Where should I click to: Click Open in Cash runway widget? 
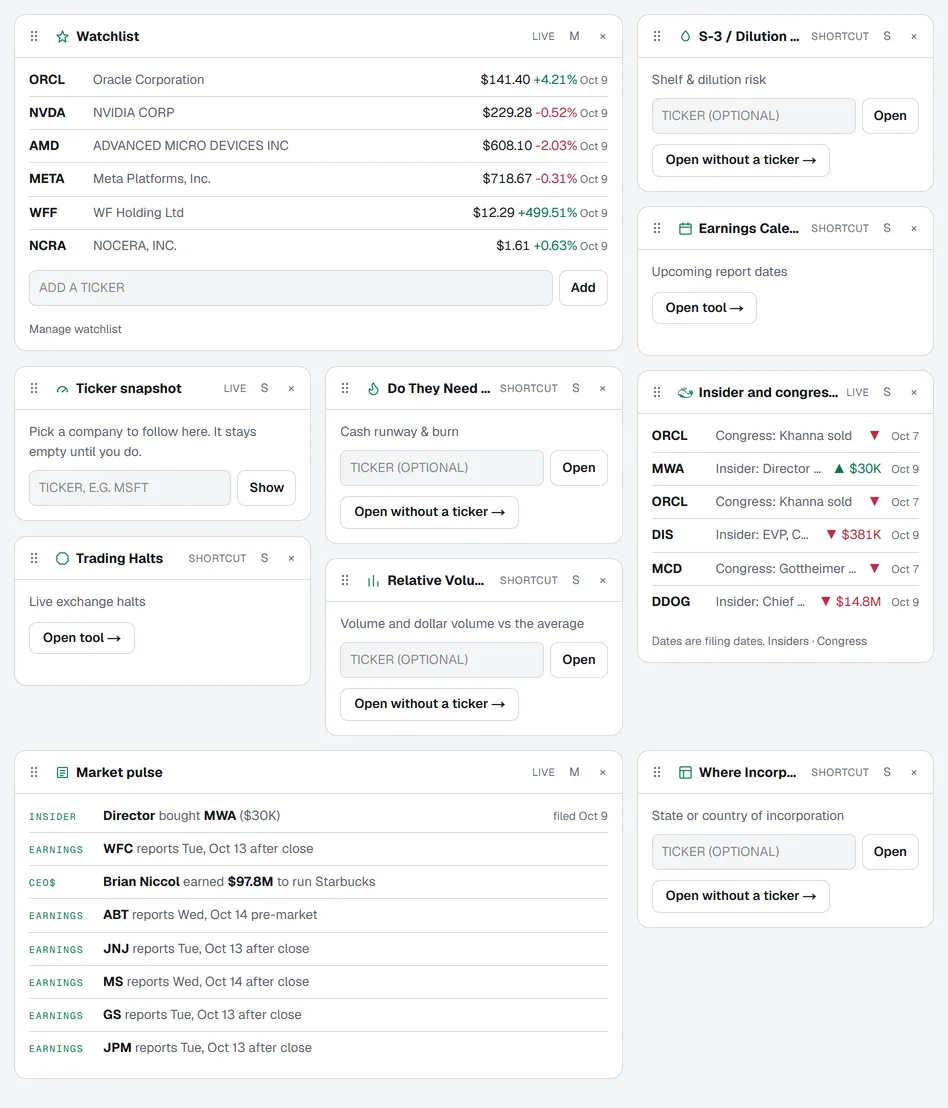[x=579, y=468]
